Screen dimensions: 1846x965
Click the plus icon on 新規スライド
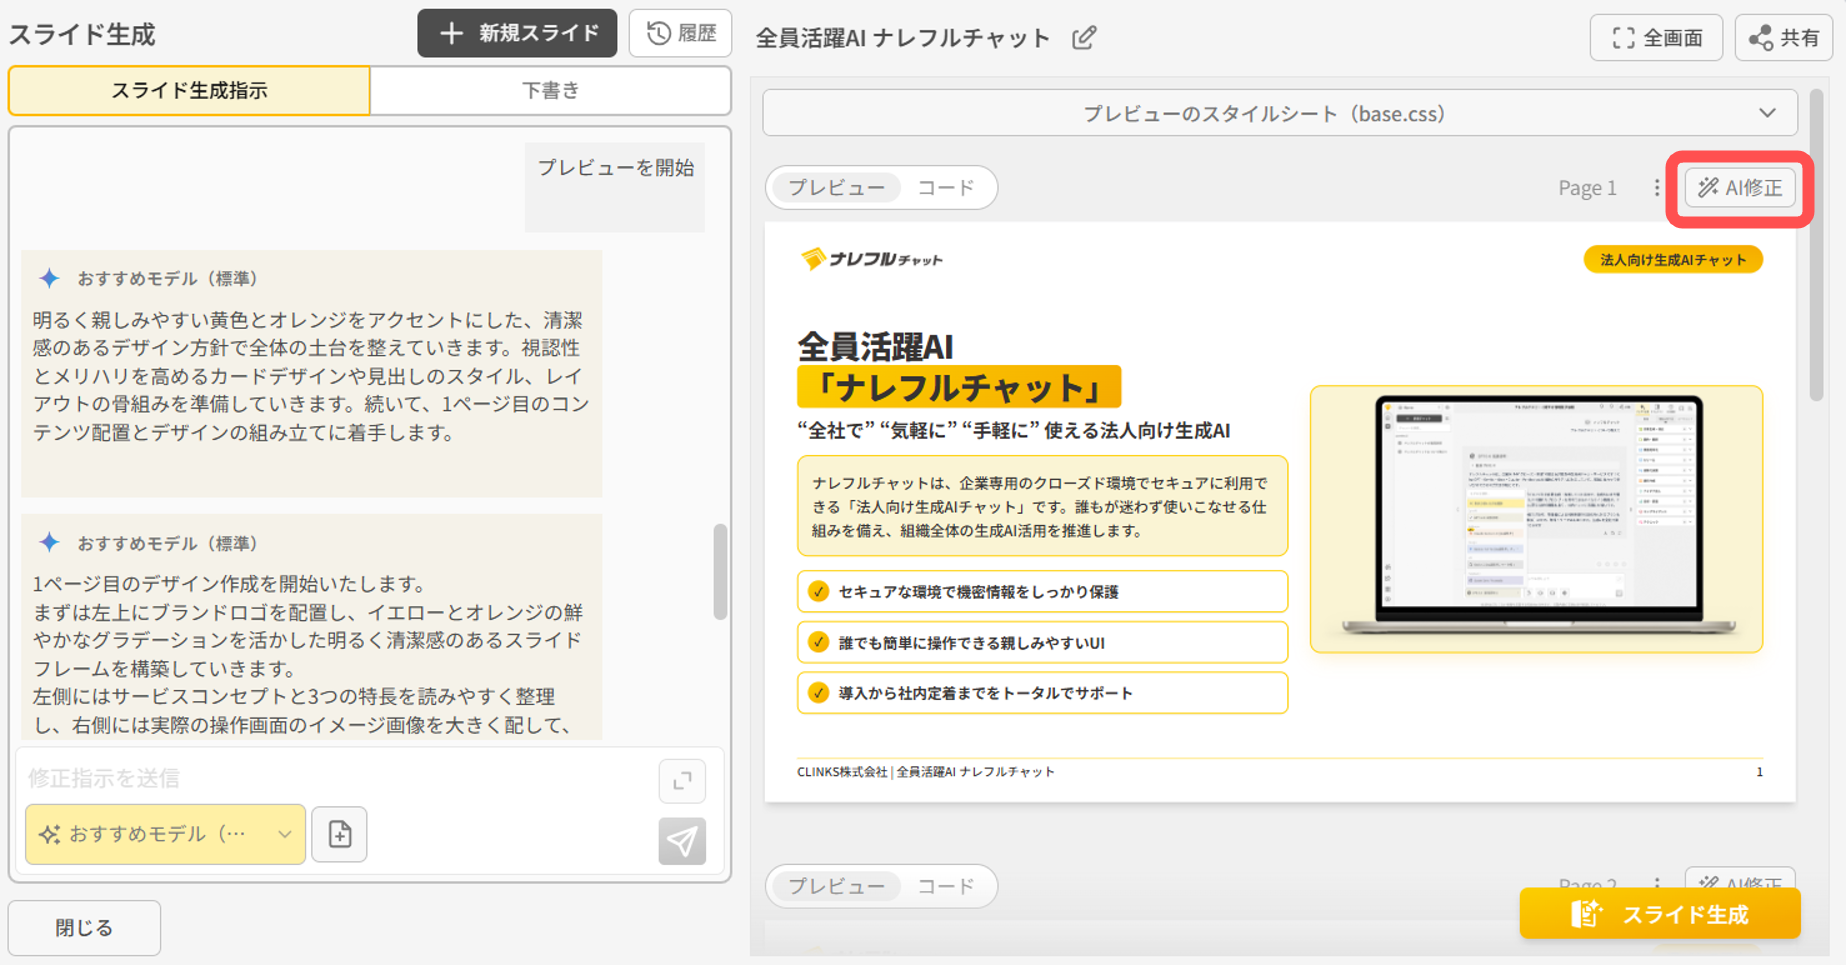click(451, 33)
